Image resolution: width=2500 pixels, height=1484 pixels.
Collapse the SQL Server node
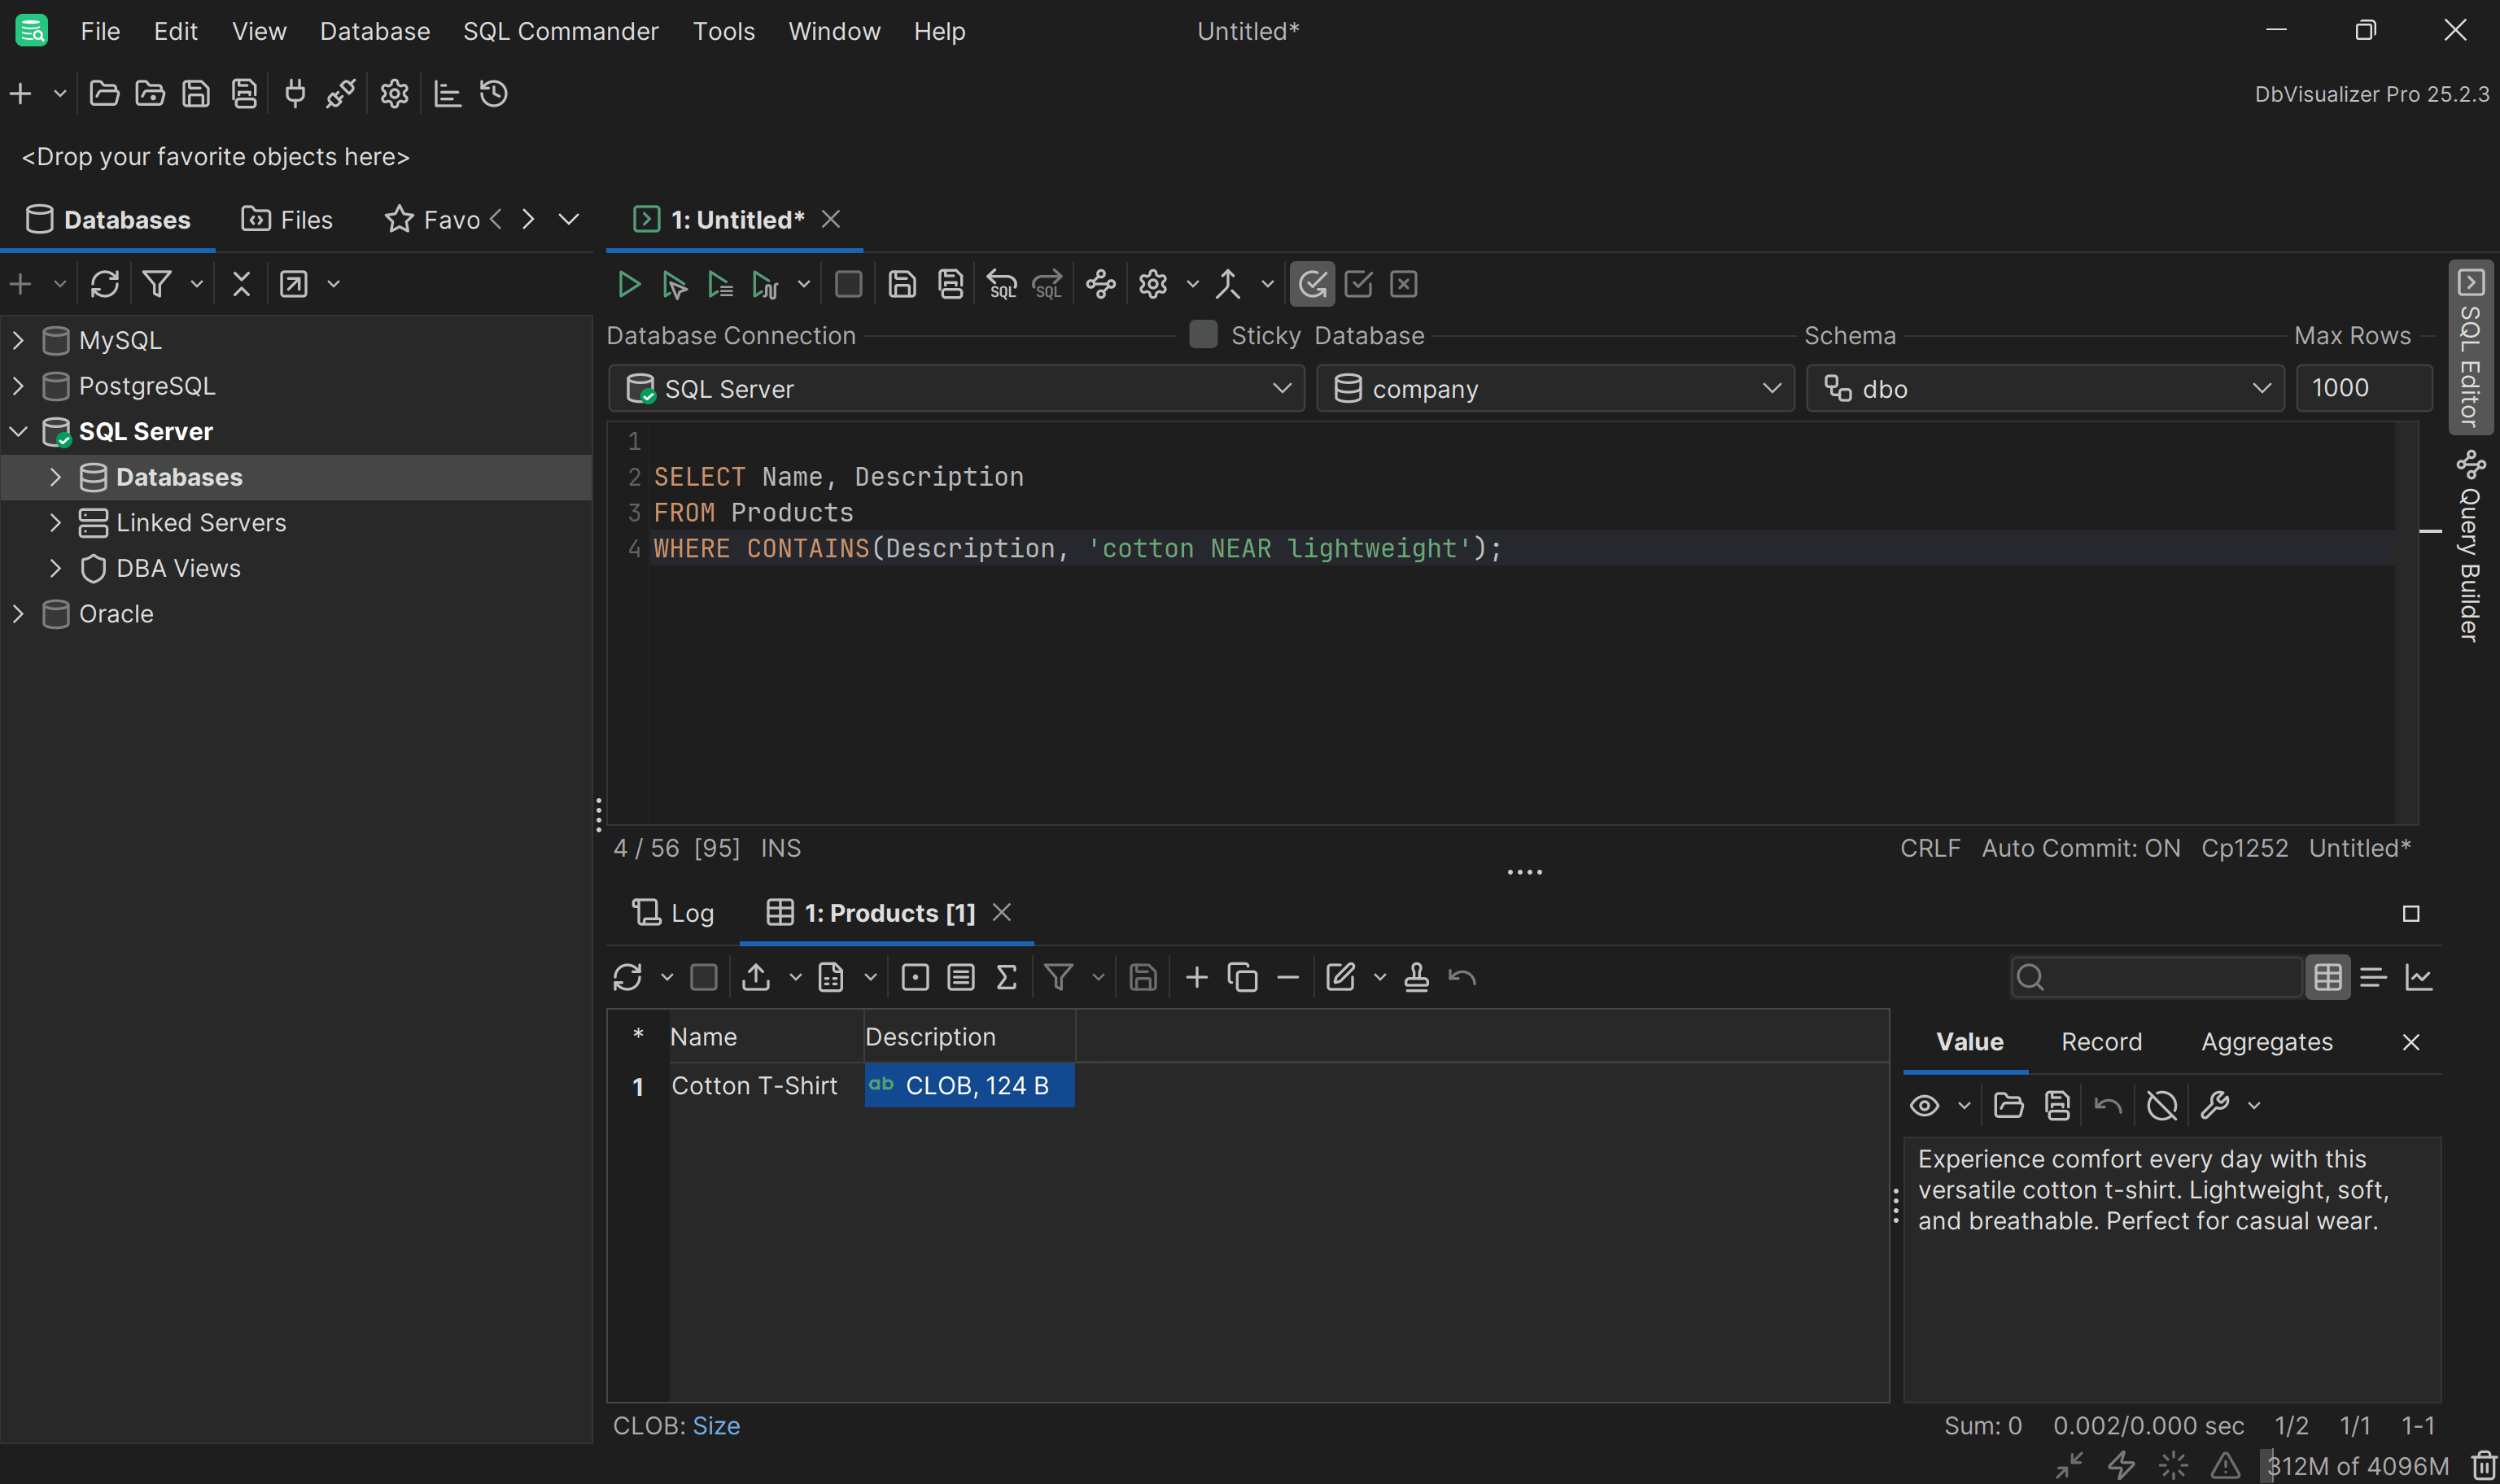pos(18,432)
